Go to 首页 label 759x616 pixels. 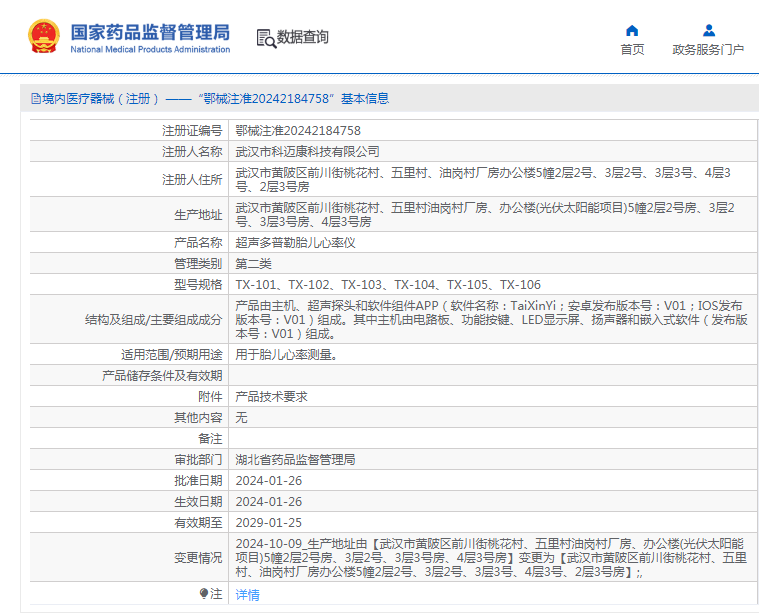tap(632, 49)
